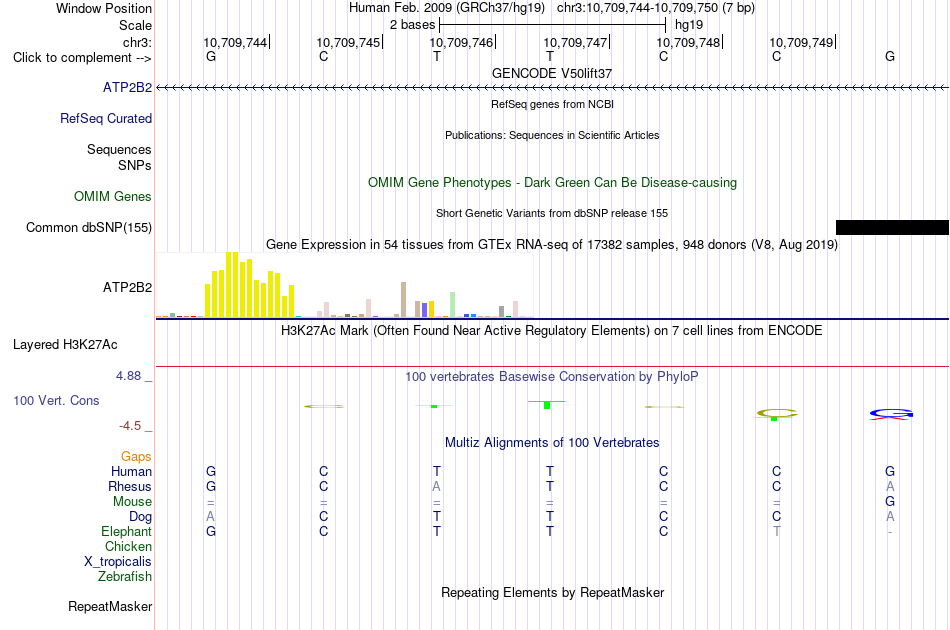Click the 2 bases scale bar
The height and width of the screenshot is (630, 950).
553,25
